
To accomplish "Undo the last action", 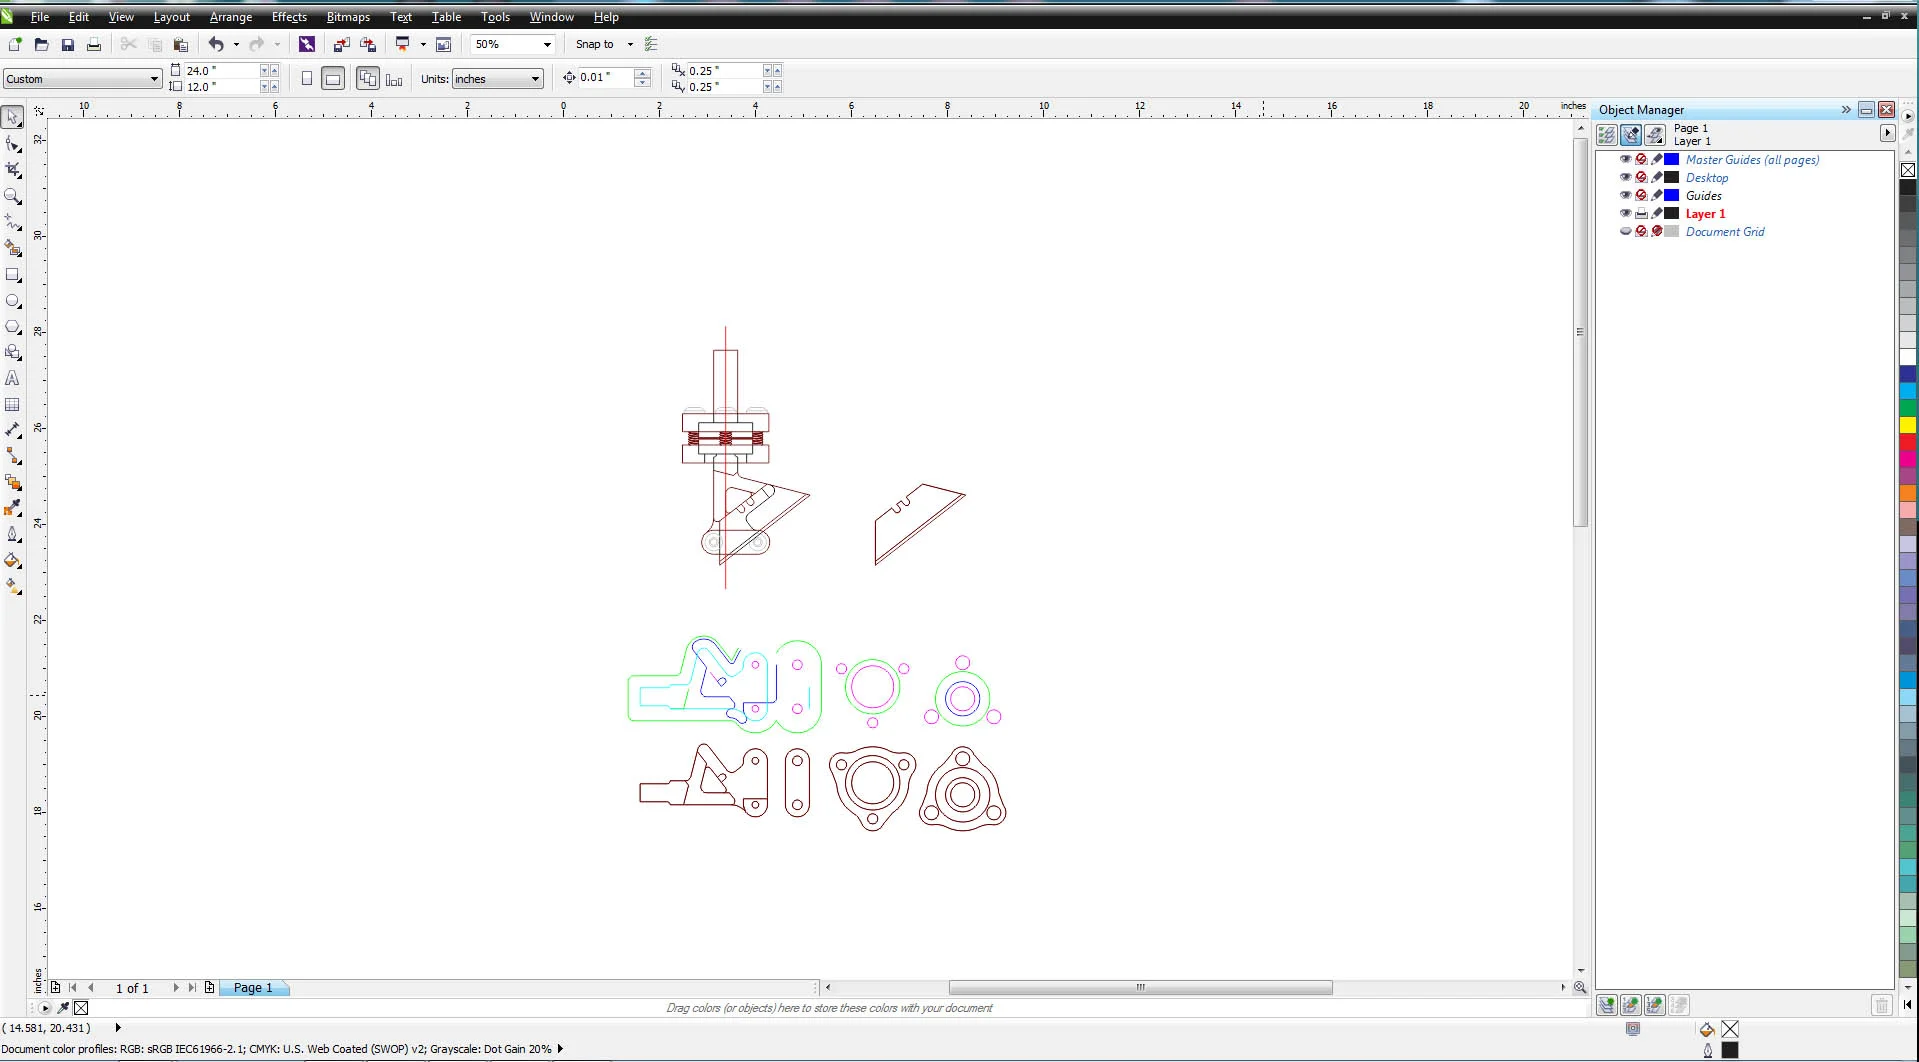I will [x=216, y=44].
